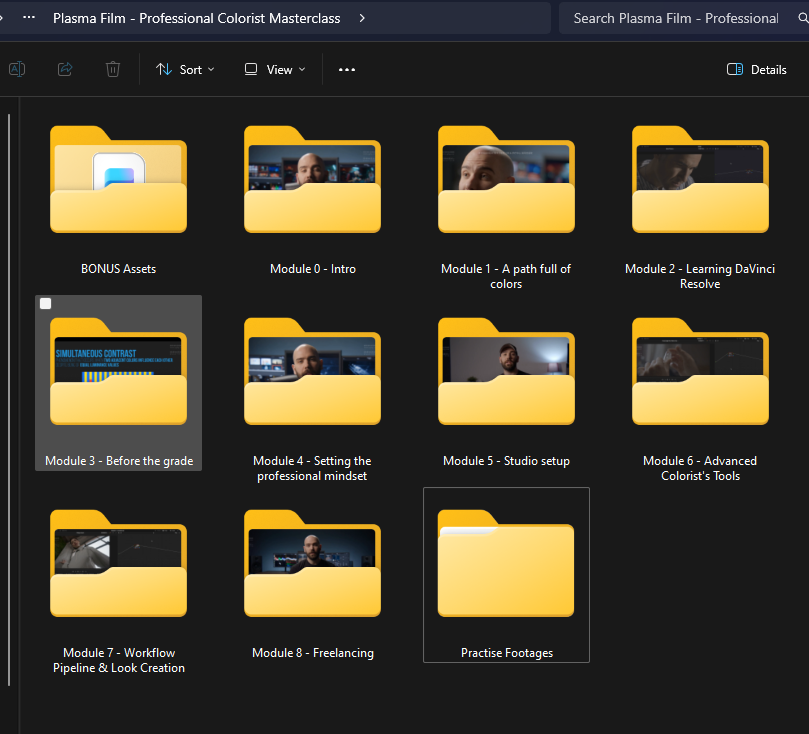
Task: Toggle the Details pane
Action: 756,70
